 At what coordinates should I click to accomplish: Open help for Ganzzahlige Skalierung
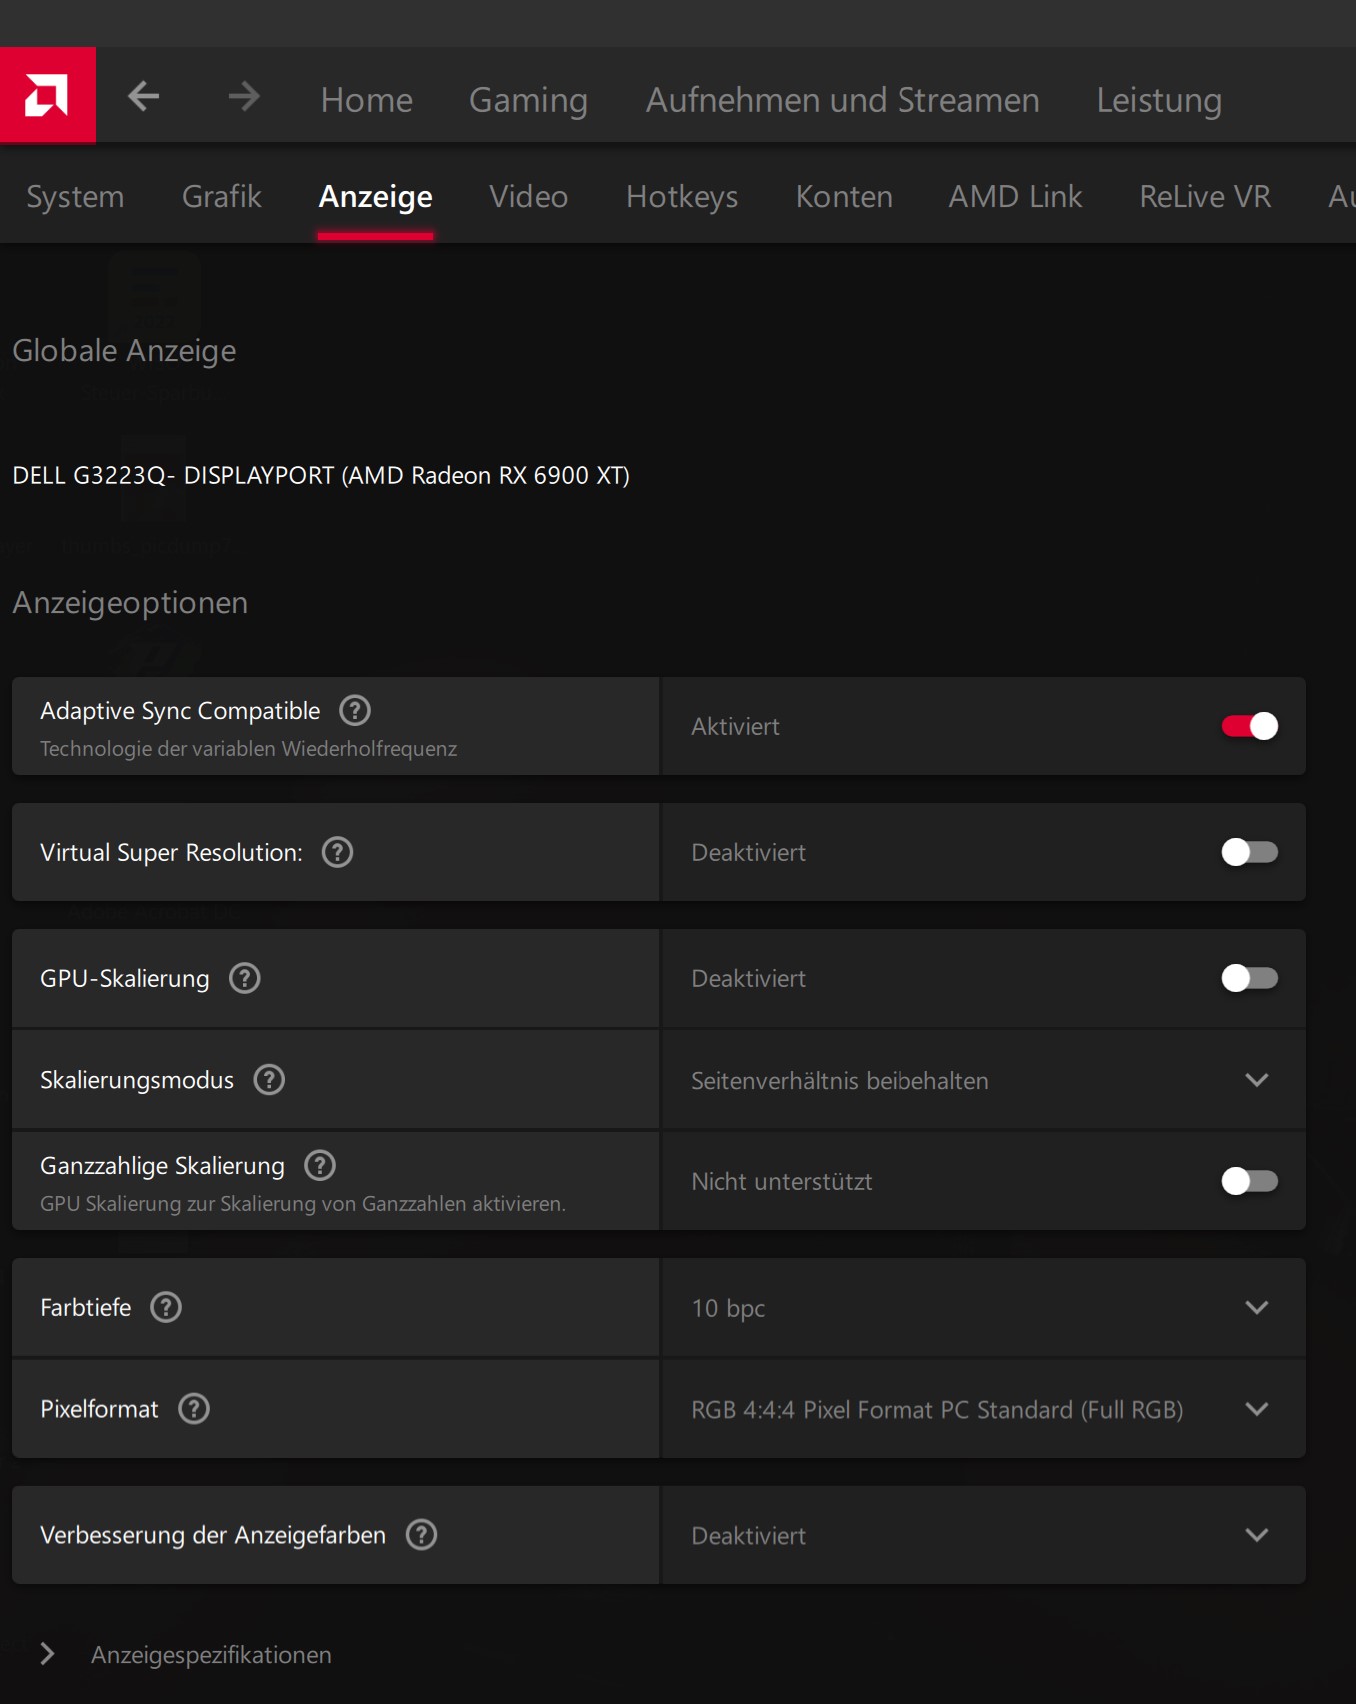click(x=320, y=1165)
